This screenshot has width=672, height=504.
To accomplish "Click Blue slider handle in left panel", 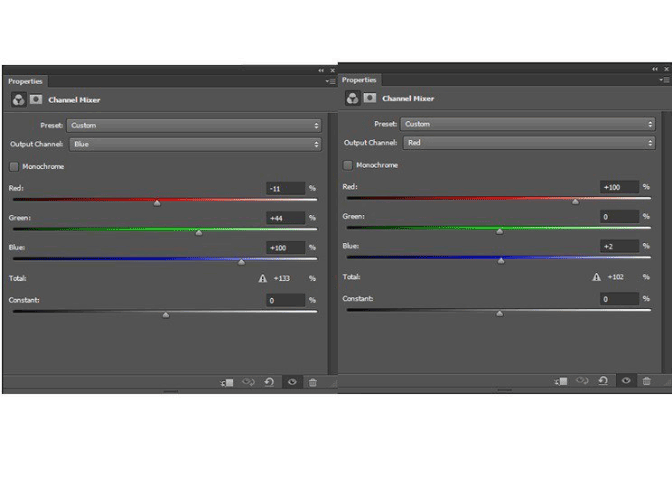I will coord(242,262).
